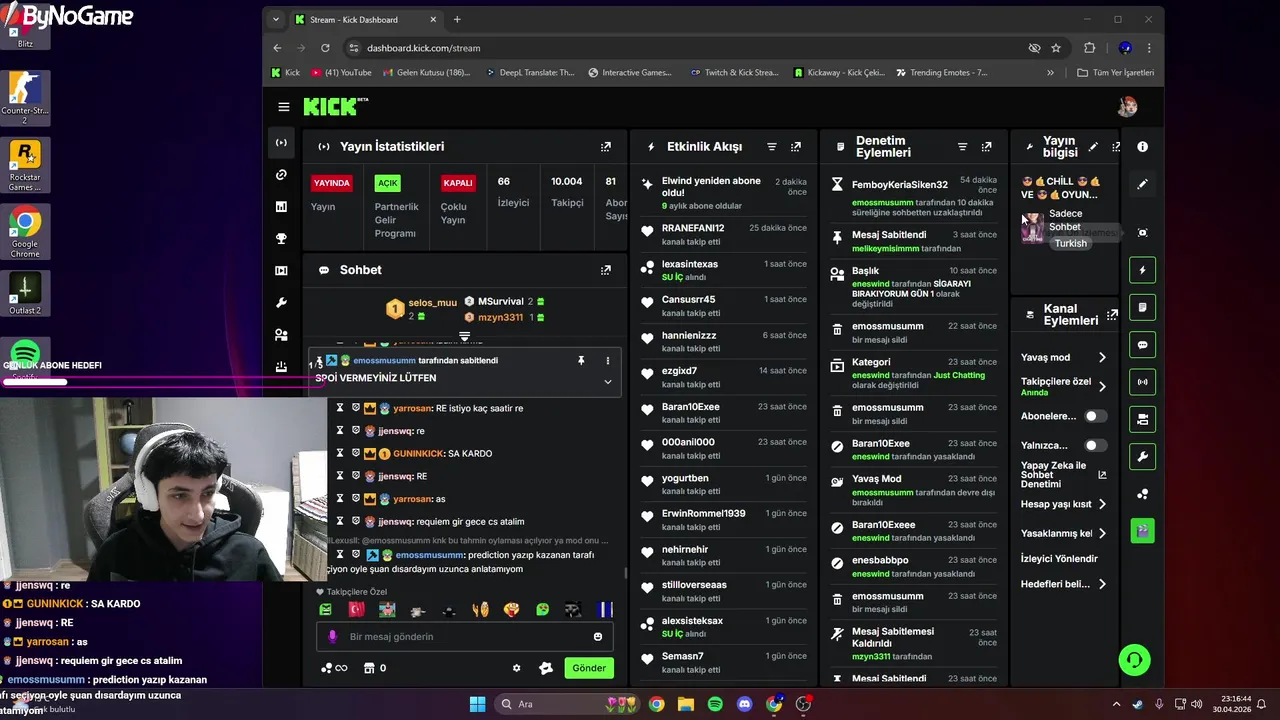Open chat settings gear next to Gönder
The image size is (1280, 720).
(x=516, y=668)
